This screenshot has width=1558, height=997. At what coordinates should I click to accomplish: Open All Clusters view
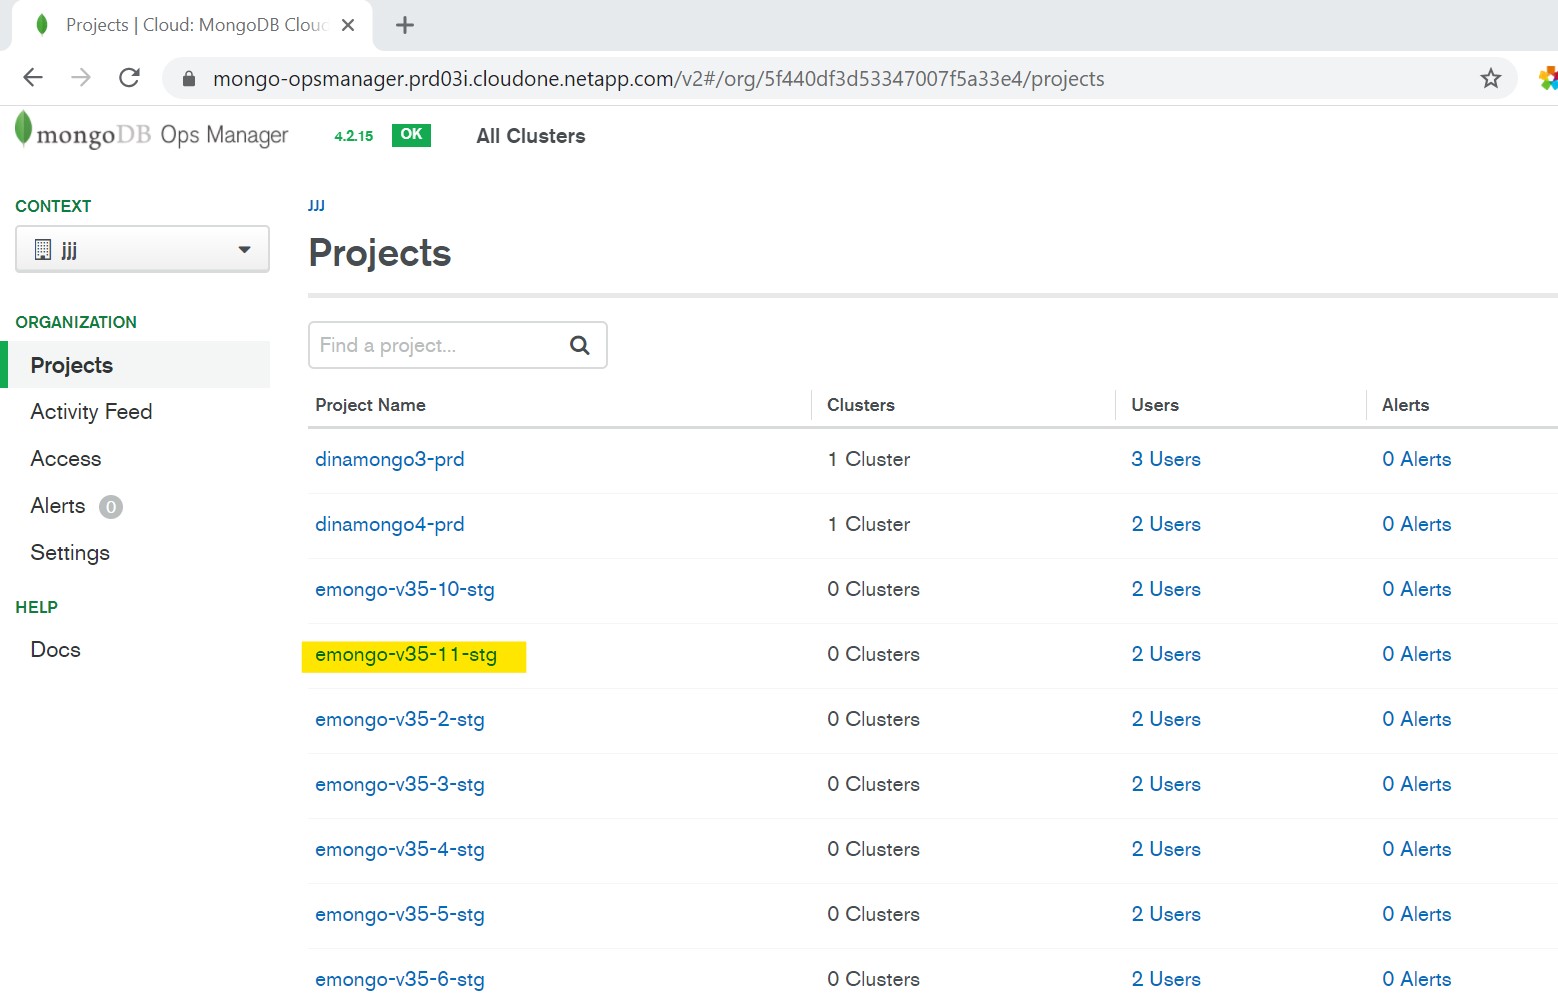(530, 136)
